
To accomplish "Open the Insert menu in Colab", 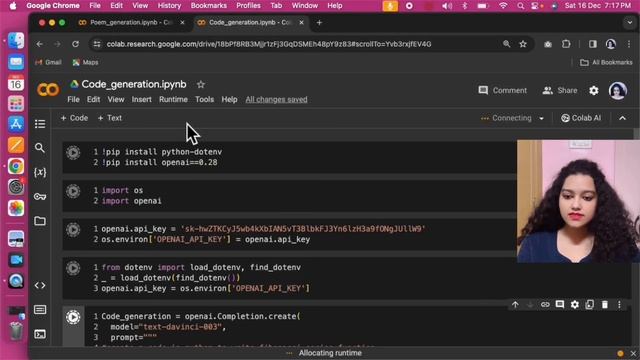I will [x=141, y=100].
